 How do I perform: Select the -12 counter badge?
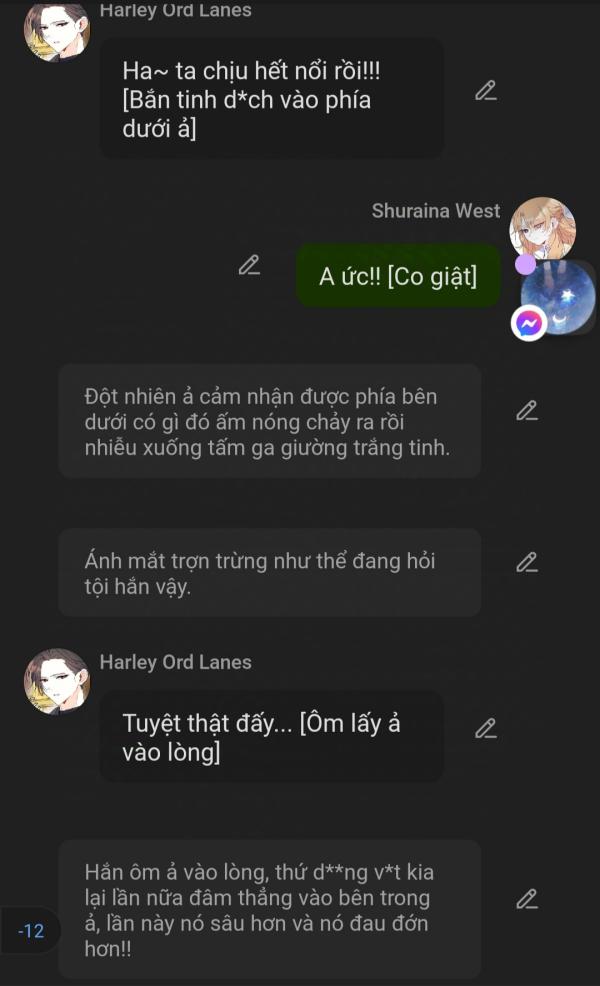pos(30,931)
